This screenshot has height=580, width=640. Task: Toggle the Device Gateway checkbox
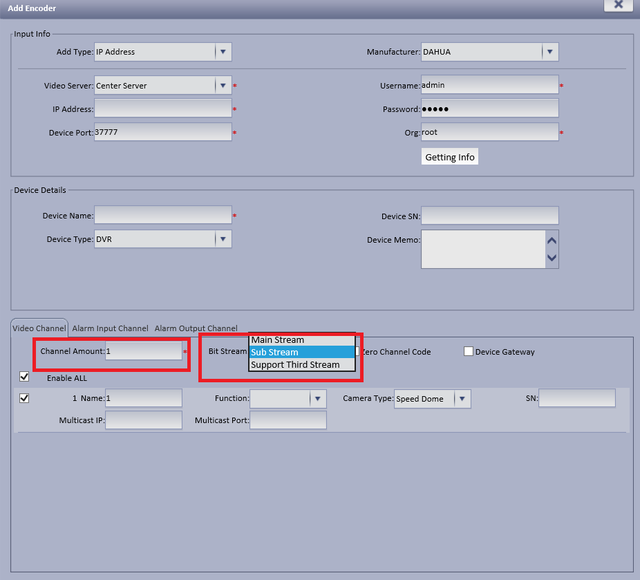469,351
